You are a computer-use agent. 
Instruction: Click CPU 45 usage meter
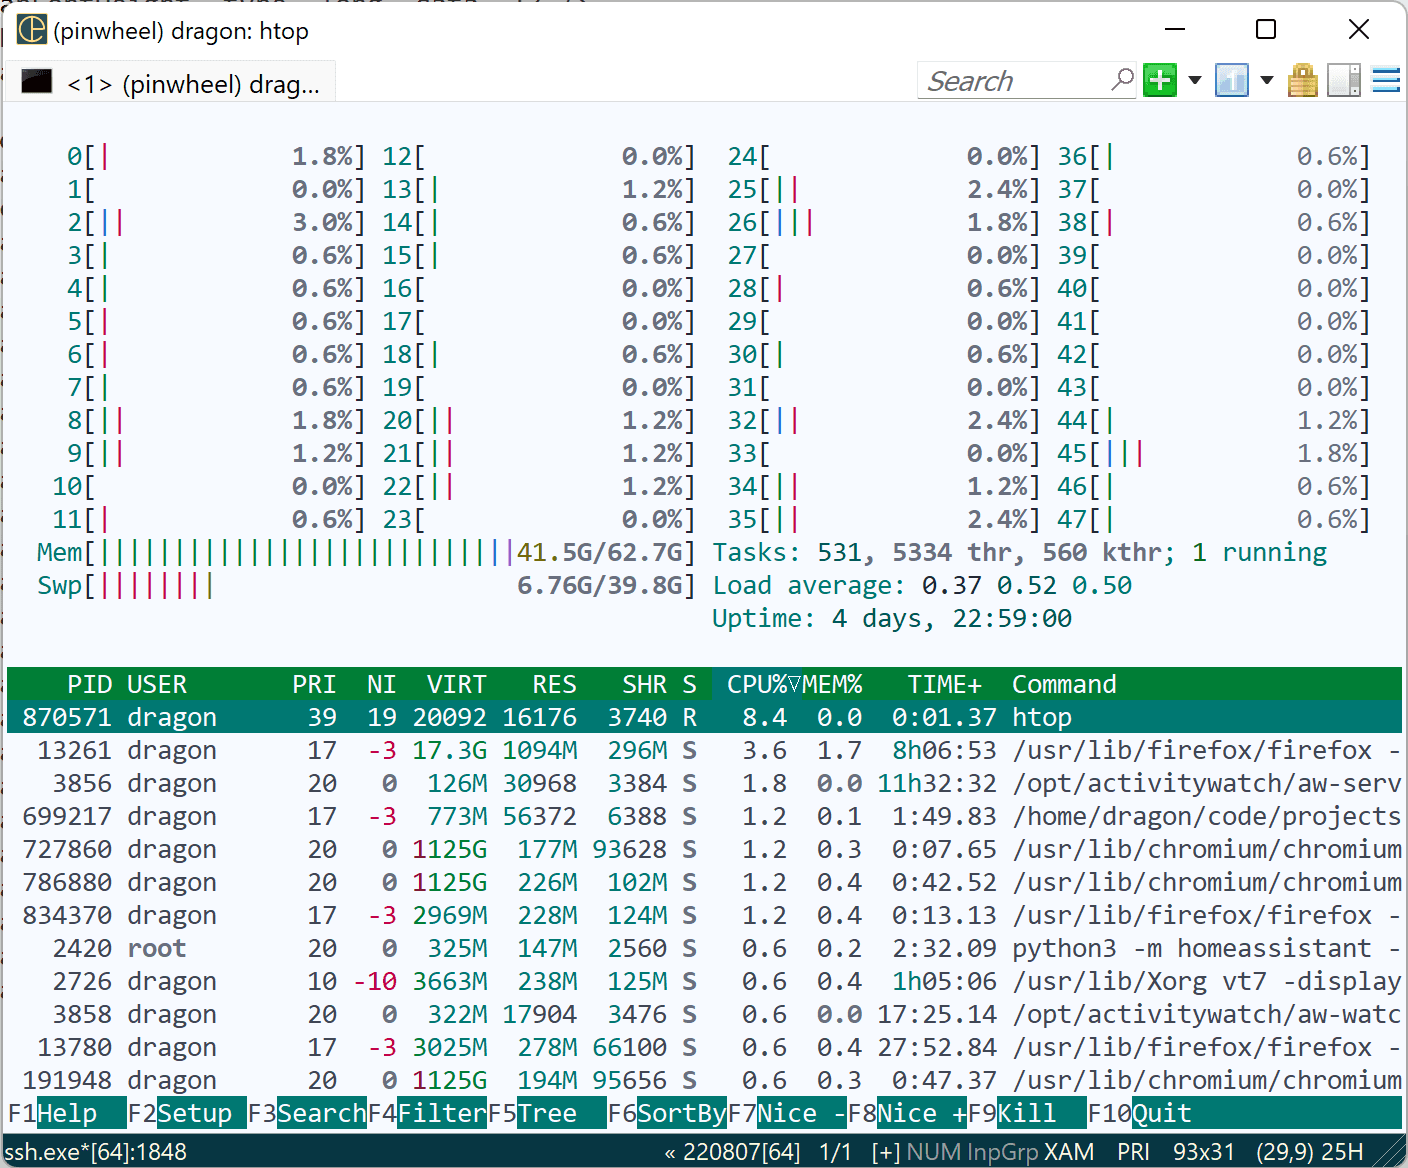(1214, 453)
